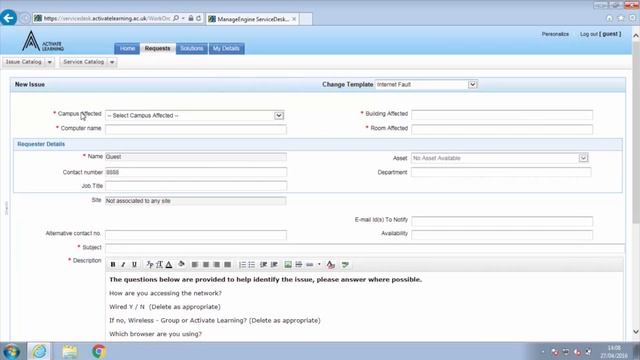Open Internet Explorer from taskbar
640x360 pixels.
point(40,351)
